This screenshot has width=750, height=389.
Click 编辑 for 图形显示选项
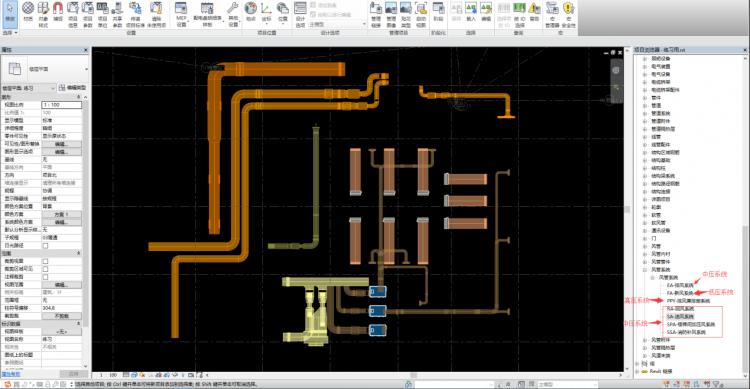pos(61,151)
